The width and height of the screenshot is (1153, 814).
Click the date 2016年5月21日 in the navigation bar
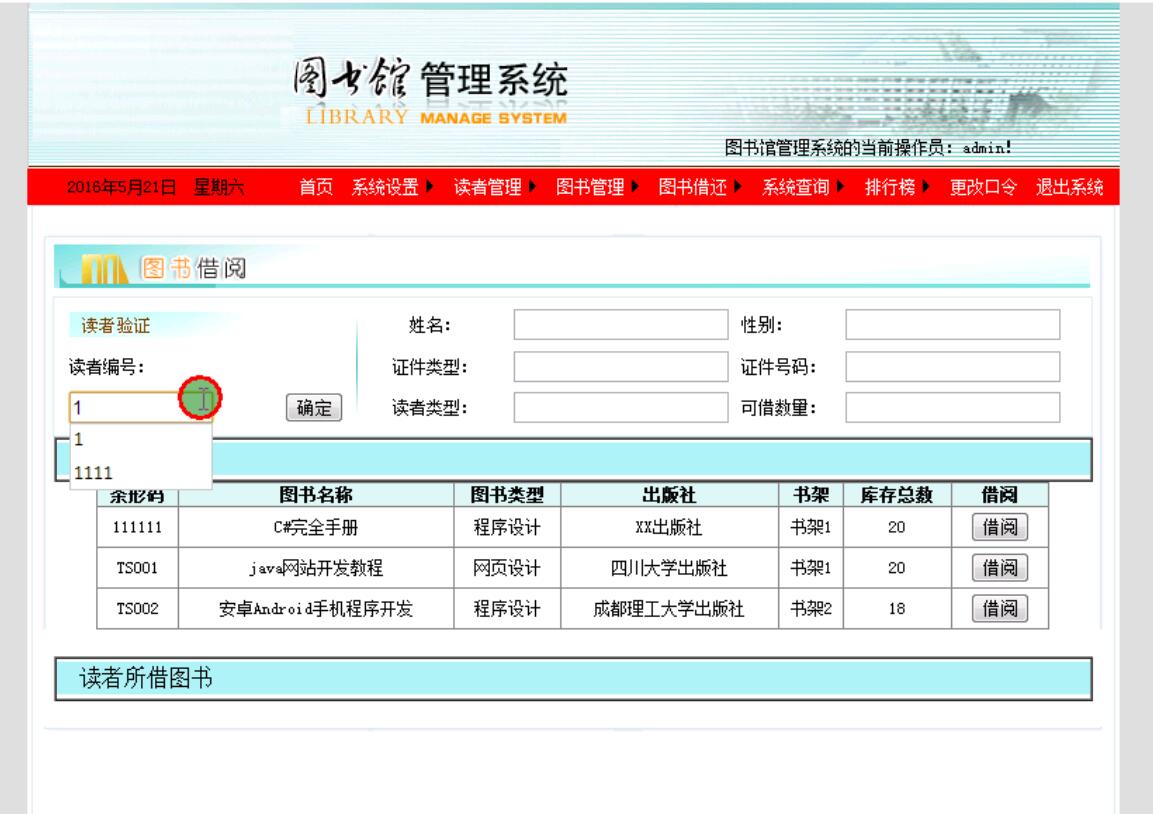click(x=121, y=187)
